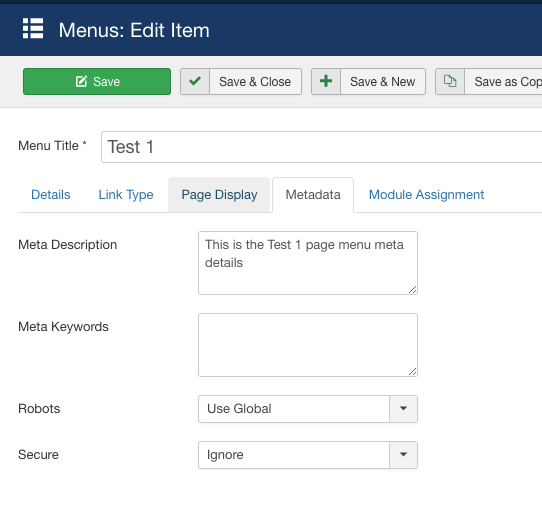Switch to the Link Type tab
Viewport: 542px width, 515px height.
point(126,195)
